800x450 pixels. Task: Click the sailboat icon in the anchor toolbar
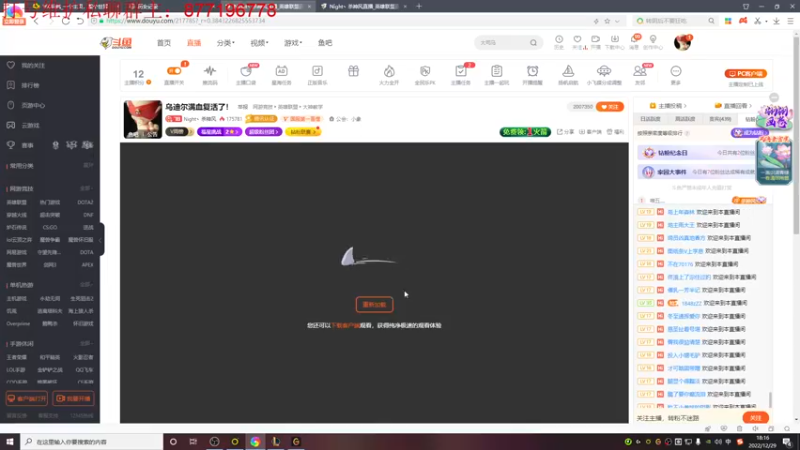(568, 71)
